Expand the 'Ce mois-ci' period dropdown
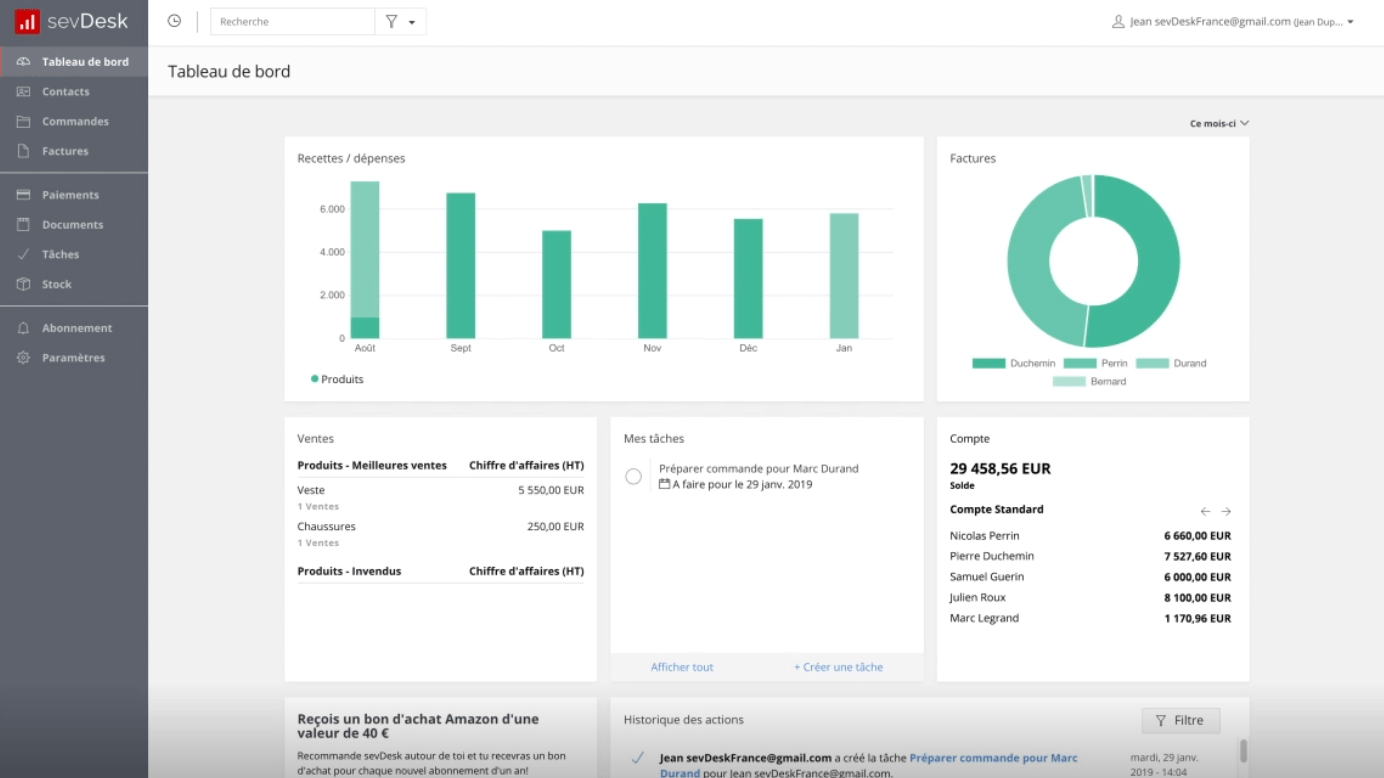Viewport: 1384px width, 778px height. [1219, 124]
